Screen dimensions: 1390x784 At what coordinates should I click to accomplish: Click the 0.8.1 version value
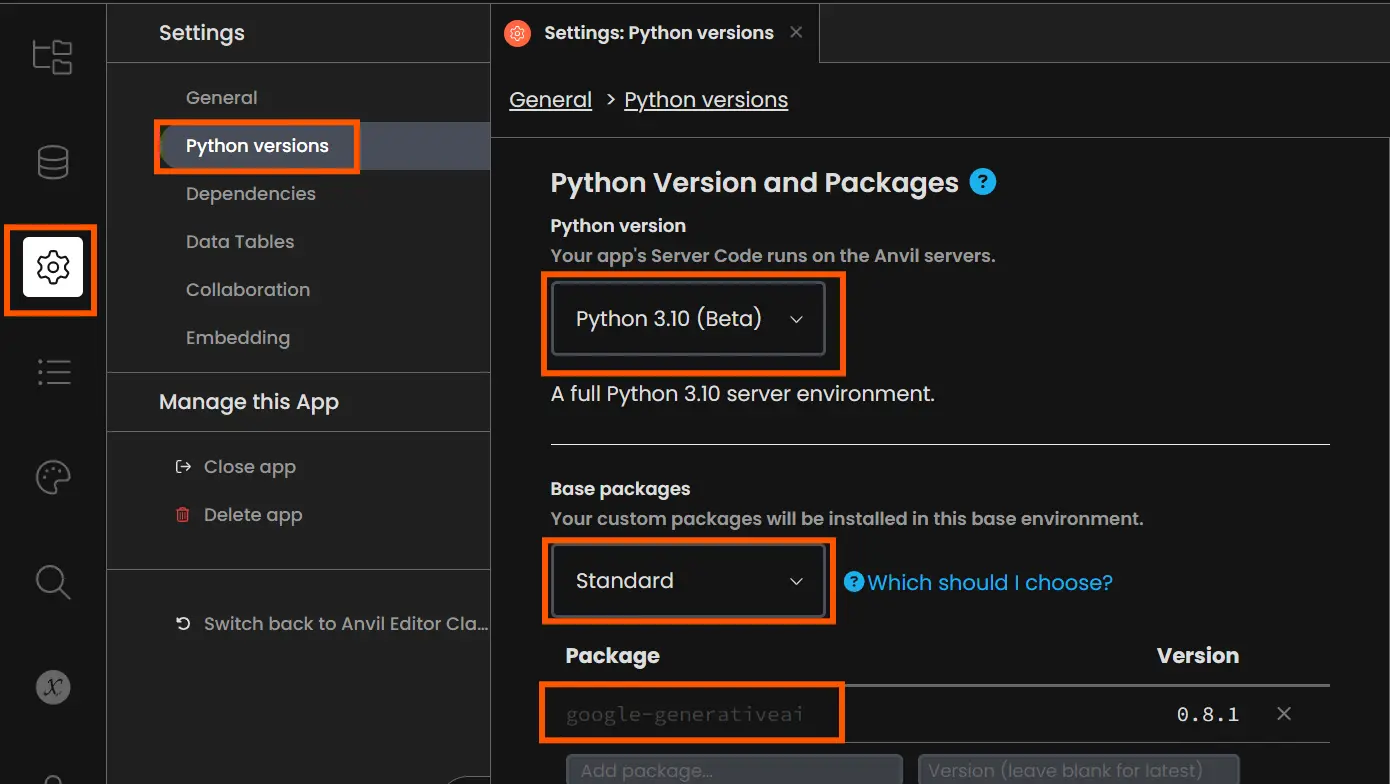click(x=1208, y=714)
